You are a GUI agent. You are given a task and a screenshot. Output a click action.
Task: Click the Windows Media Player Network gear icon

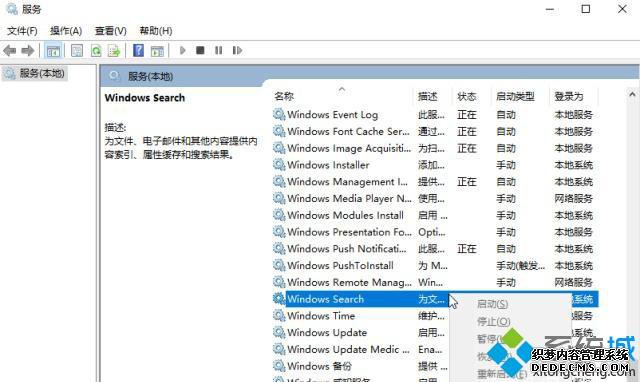click(x=279, y=198)
